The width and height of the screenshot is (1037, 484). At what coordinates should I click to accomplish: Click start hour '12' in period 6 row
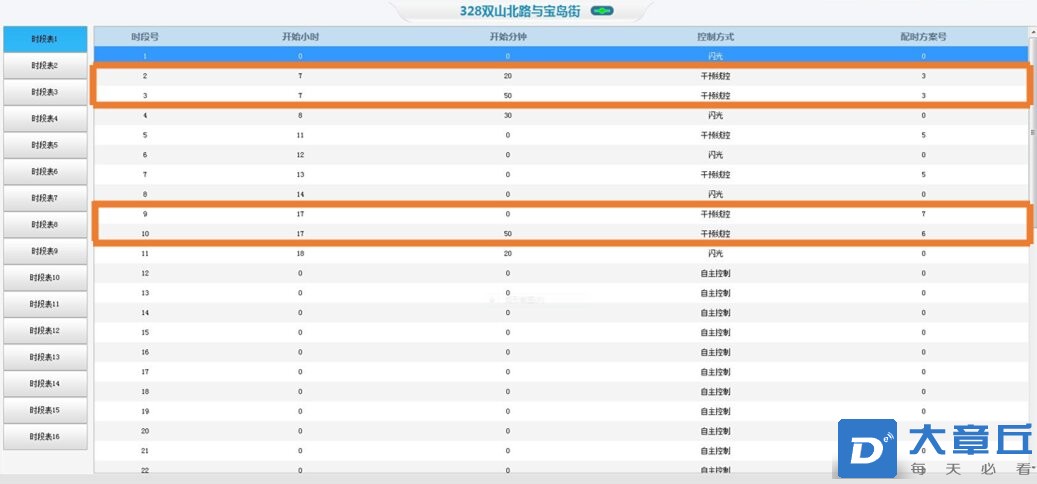point(300,155)
